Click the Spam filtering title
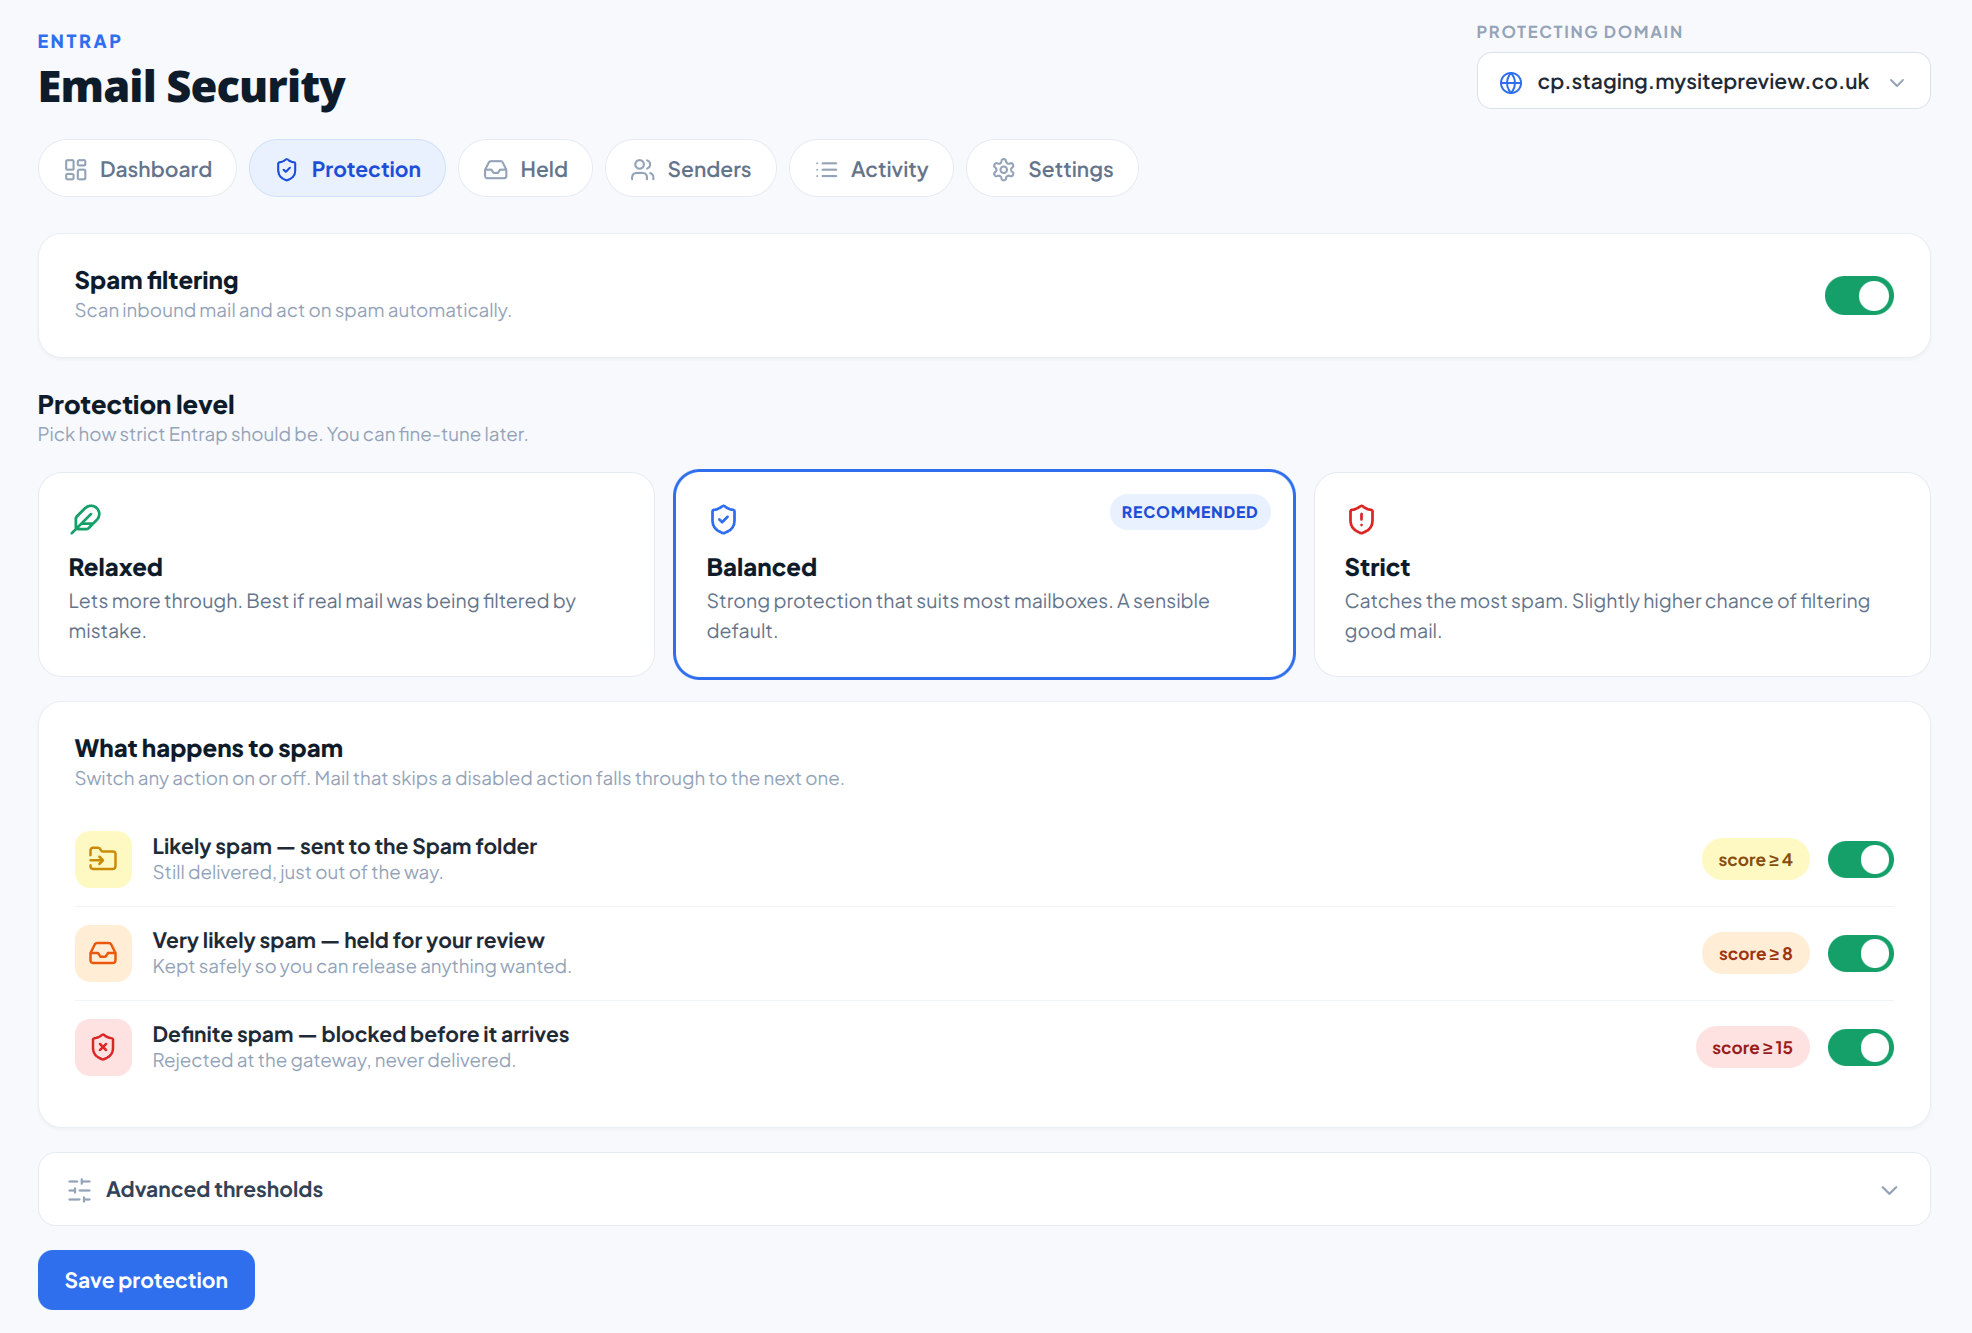Viewport: 1972px width, 1333px height. (156, 280)
